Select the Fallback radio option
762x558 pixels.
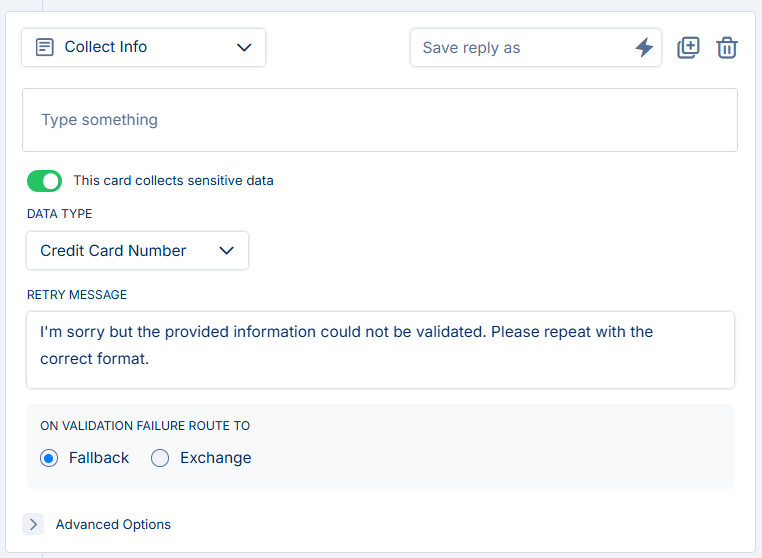tap(49, 458)
